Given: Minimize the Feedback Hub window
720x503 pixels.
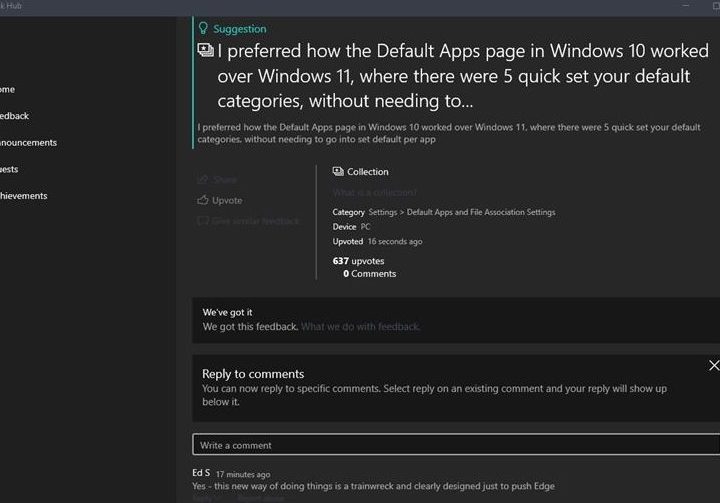Looking at the screenshot, I should [x=686, y=6].
